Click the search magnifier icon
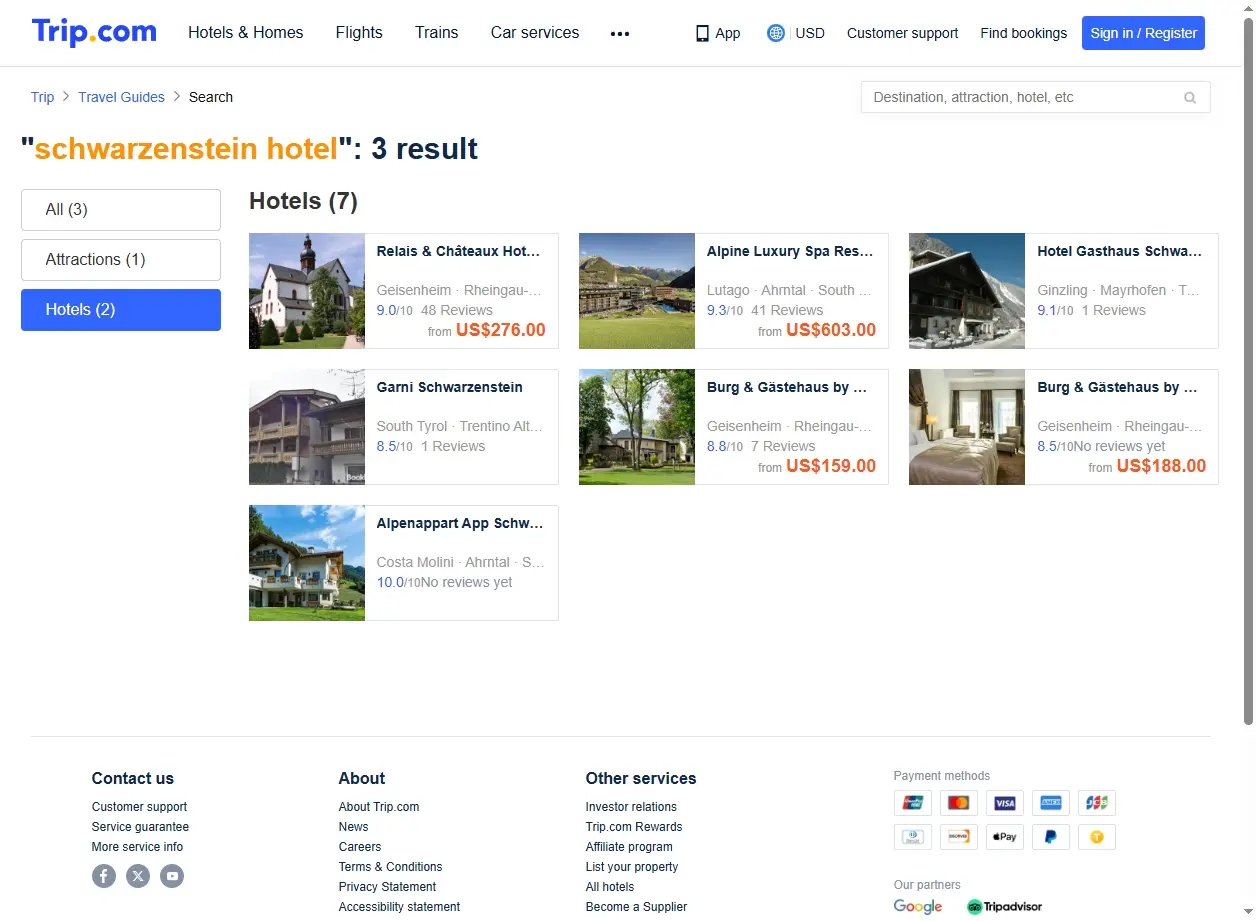Image resolution: width=1256 pixels, height=921 pixels. [1190, 97]
